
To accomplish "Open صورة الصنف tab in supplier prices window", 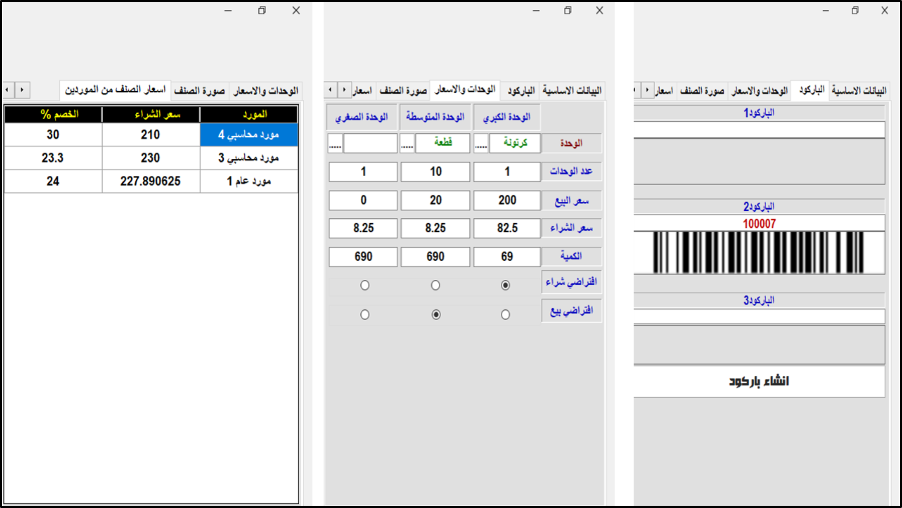I will coord(200,90).
